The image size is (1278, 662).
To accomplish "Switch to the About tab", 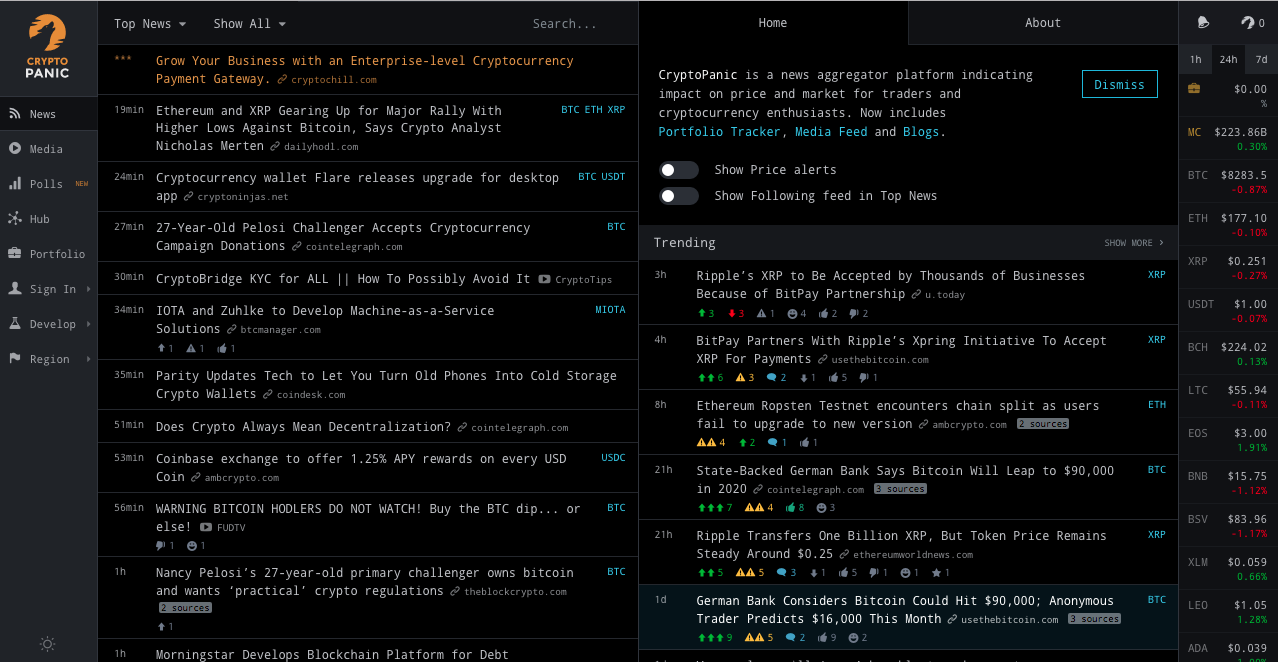I will (1043, 23).
